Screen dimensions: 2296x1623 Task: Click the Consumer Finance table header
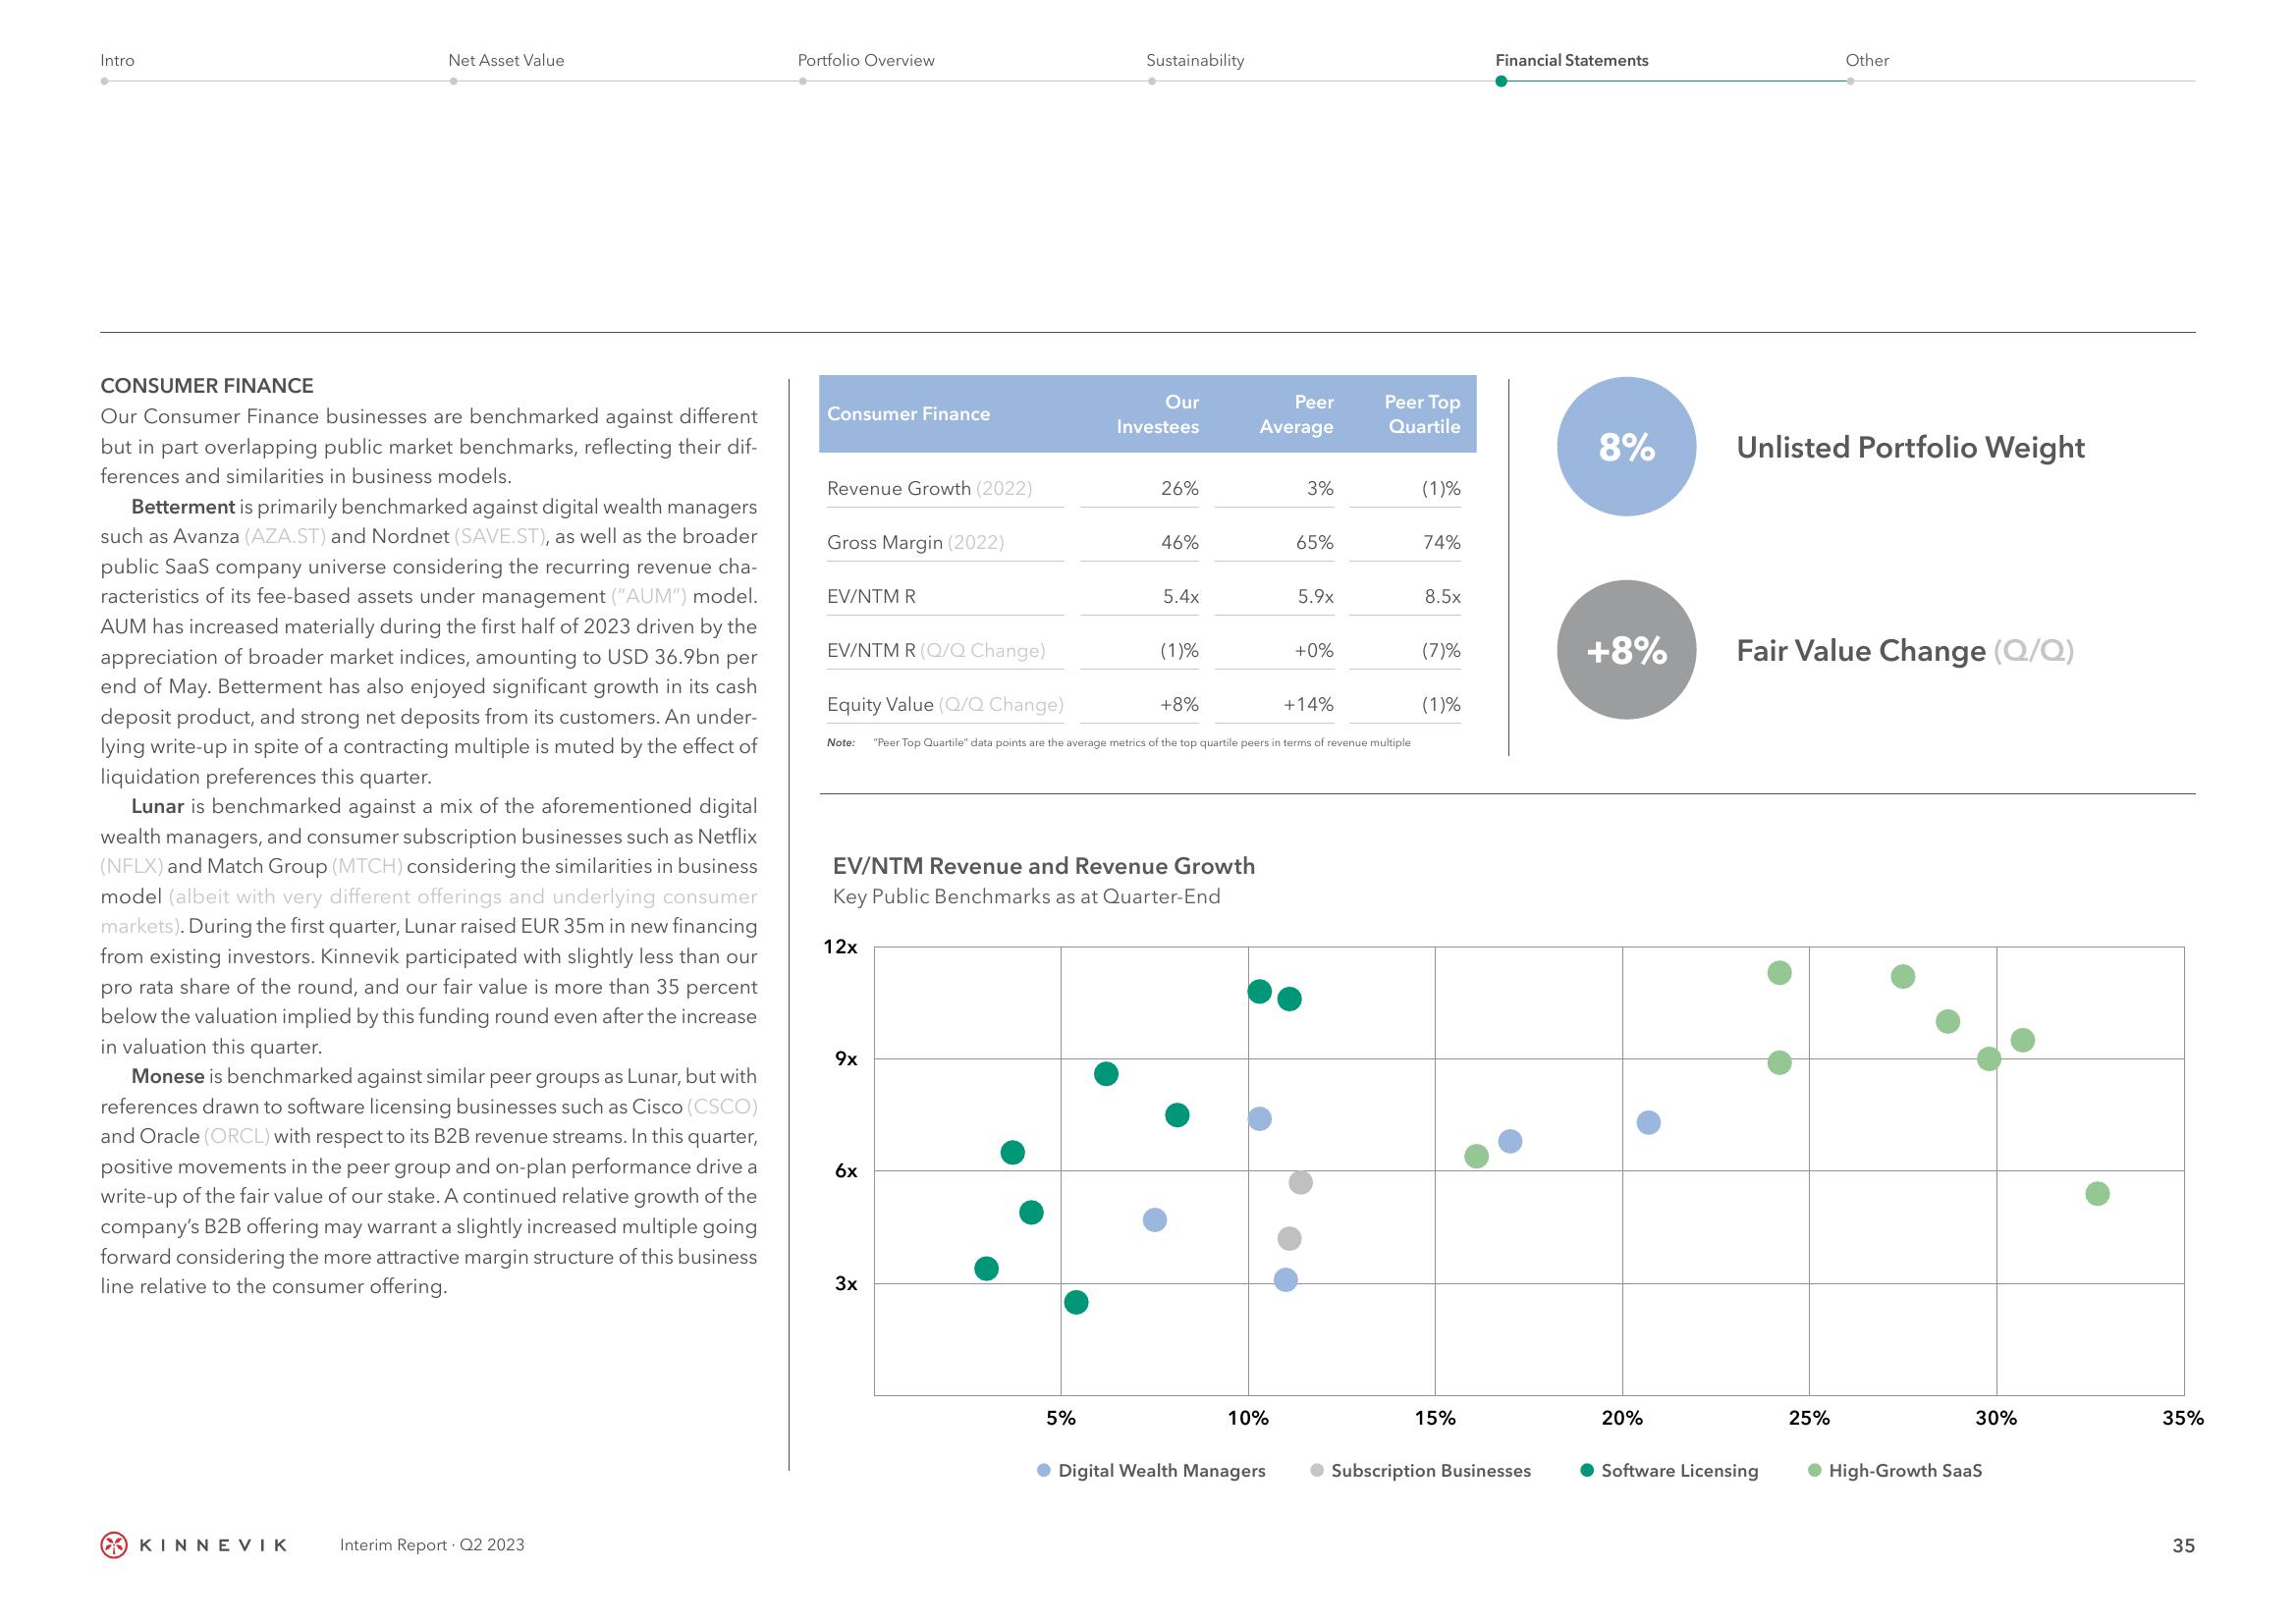(908, 414)
